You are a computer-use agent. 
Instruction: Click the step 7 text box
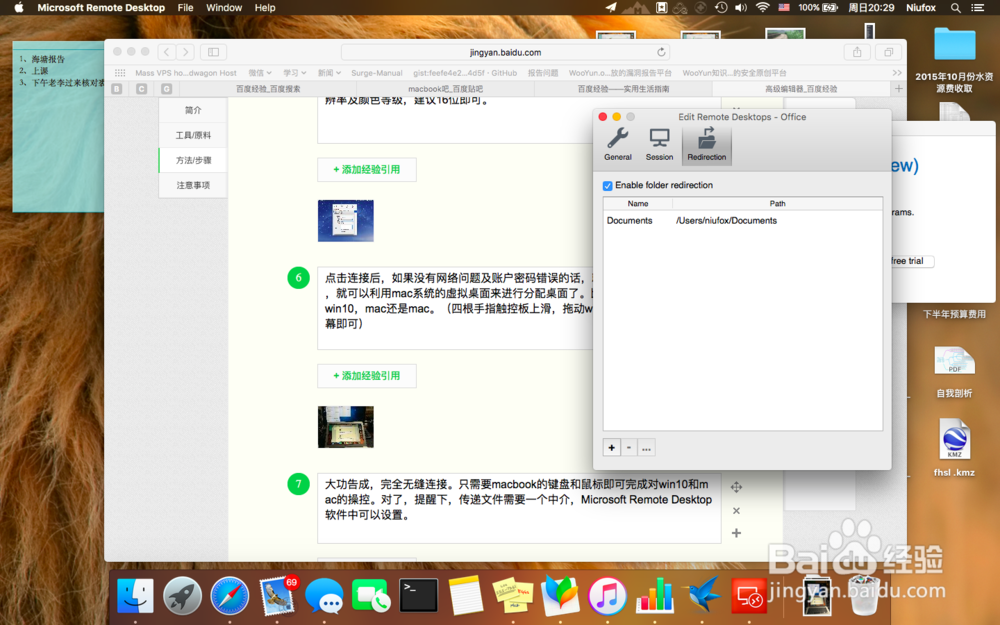click(x=519, y=508)
